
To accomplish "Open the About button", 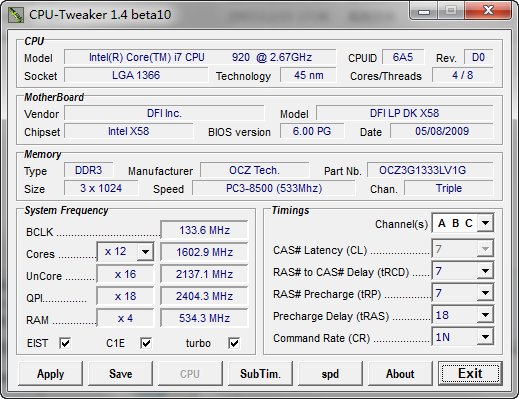I will (400, 374).
